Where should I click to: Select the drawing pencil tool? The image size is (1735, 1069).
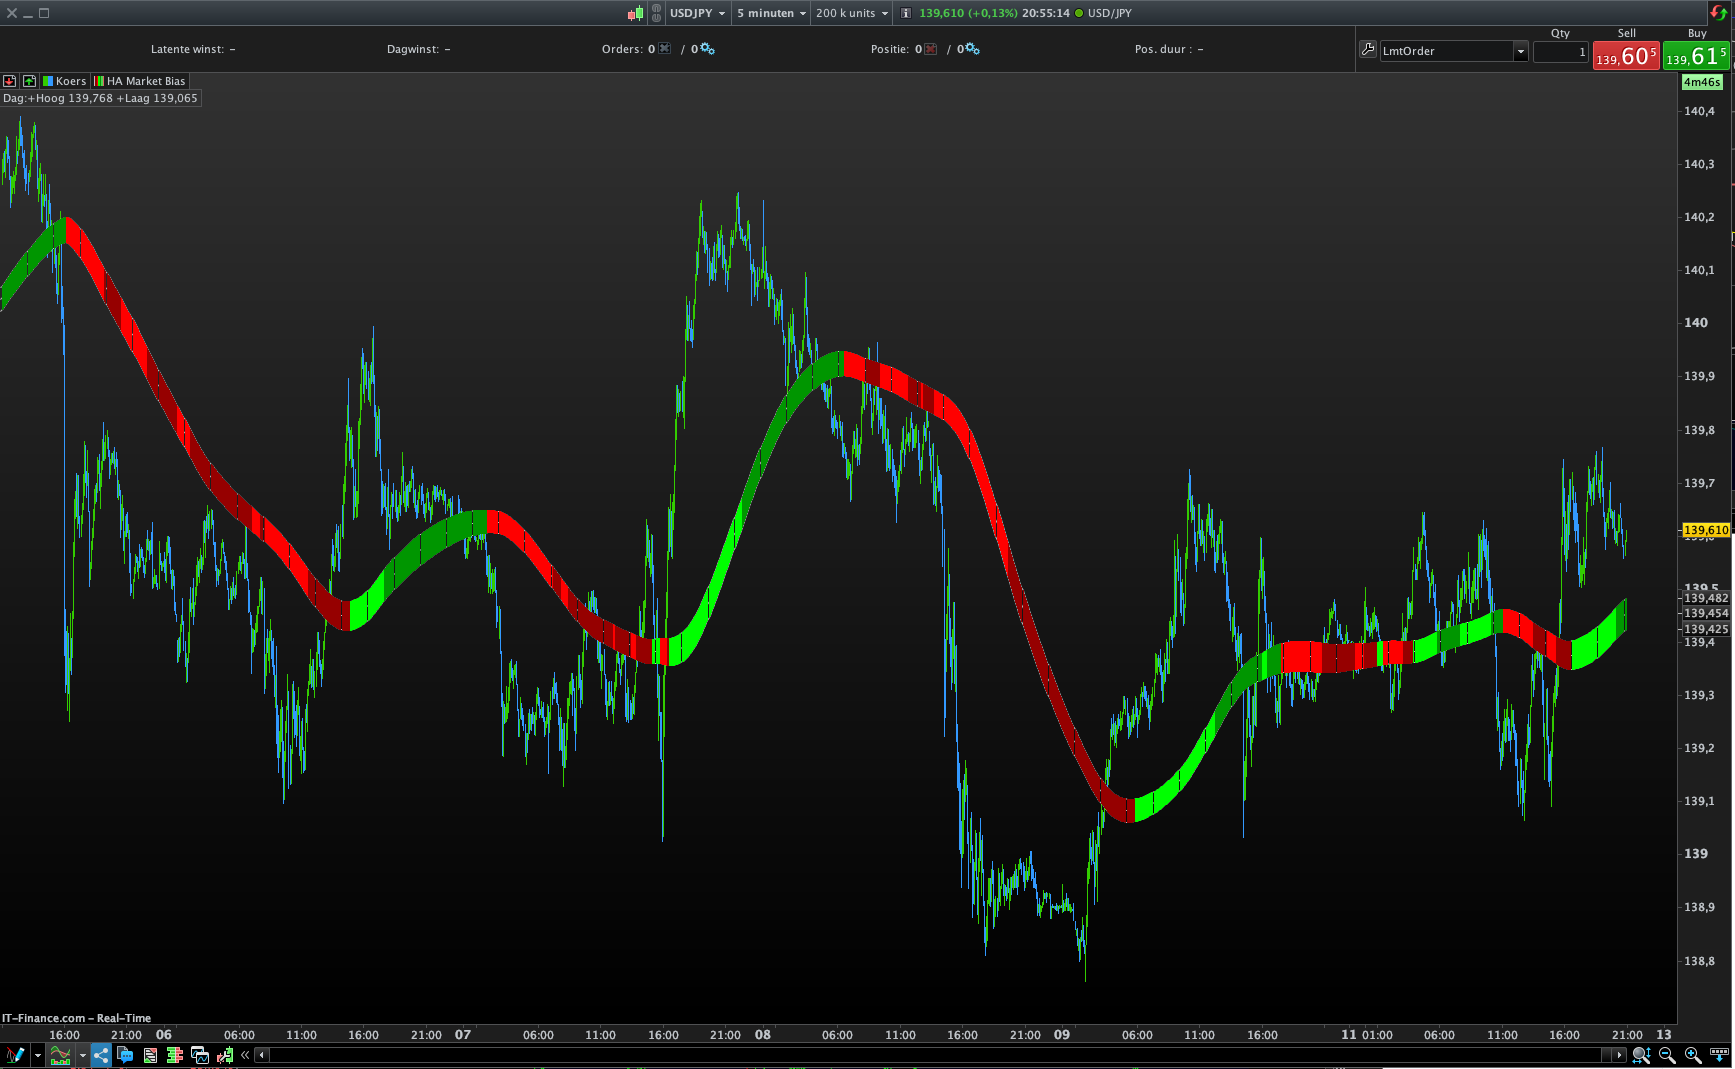pos(15,1055)
